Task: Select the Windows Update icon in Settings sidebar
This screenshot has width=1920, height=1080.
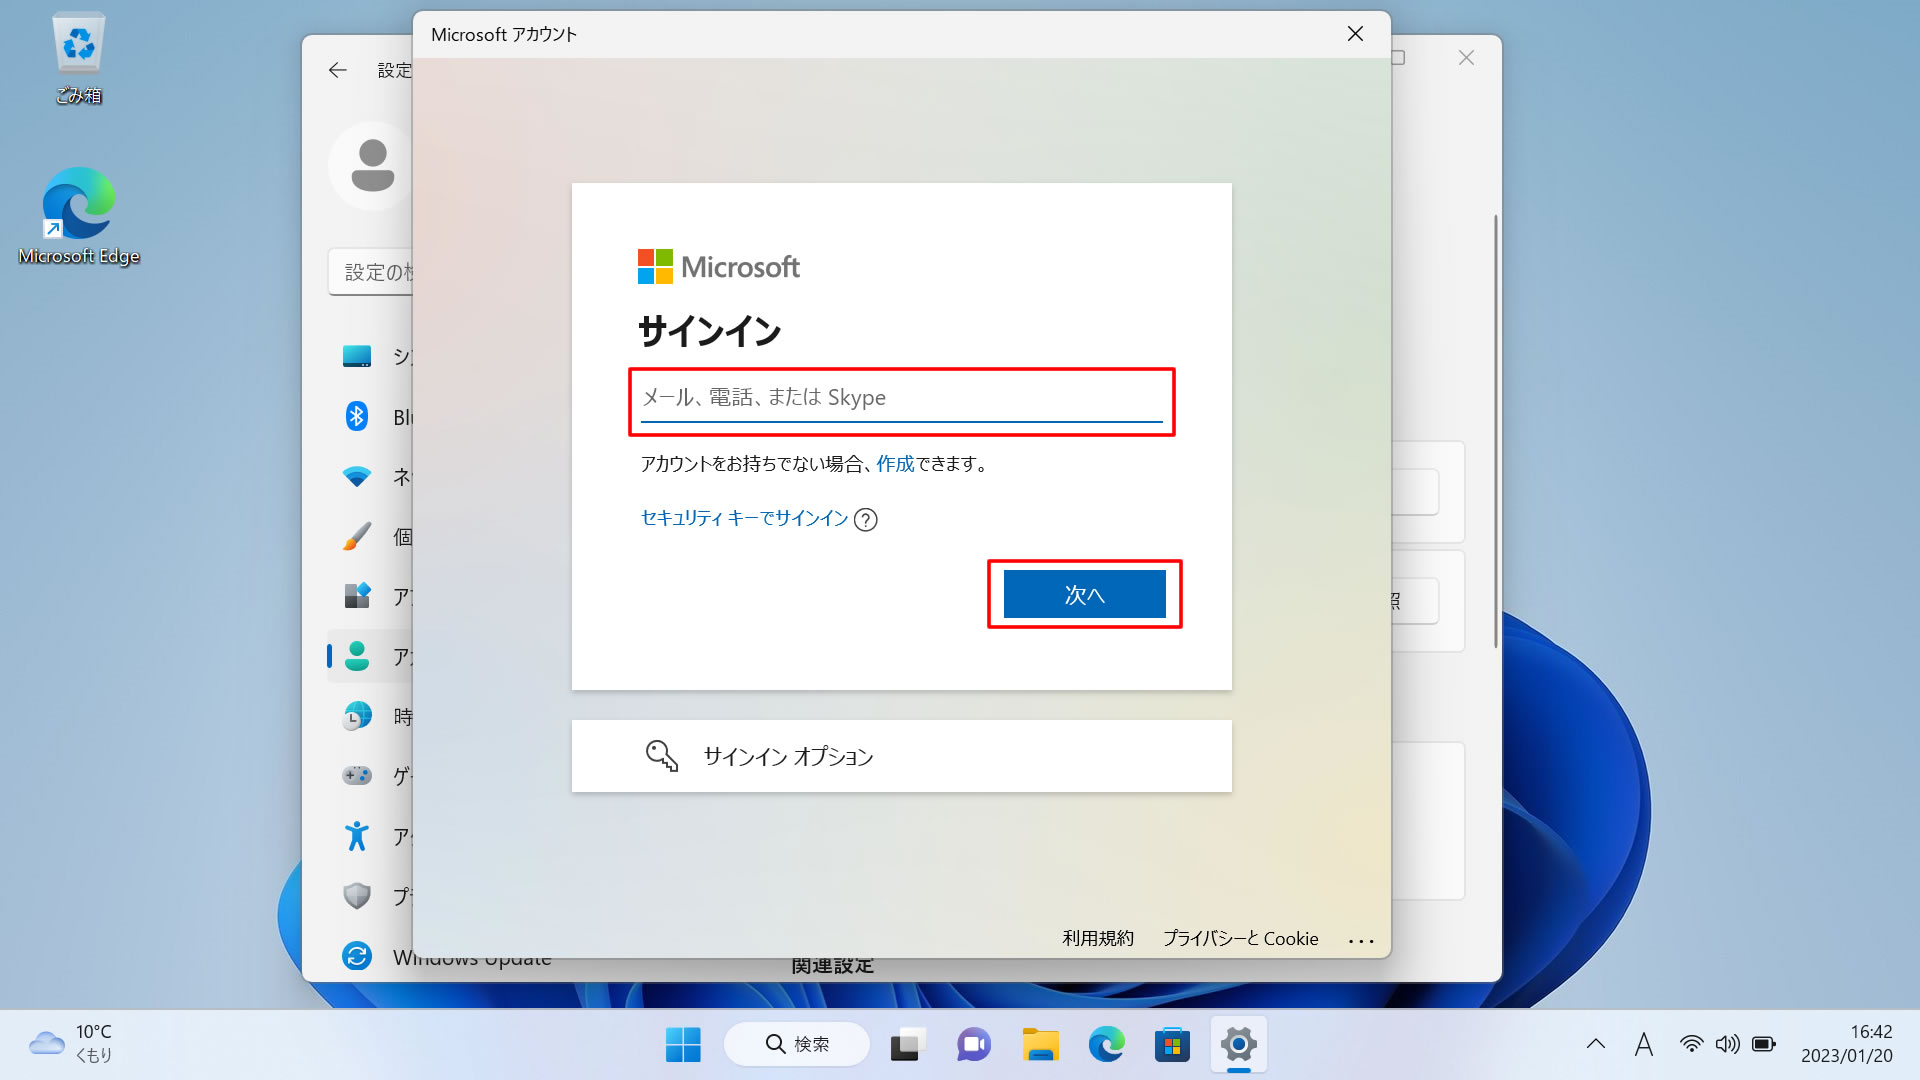Action: [357, 956]
